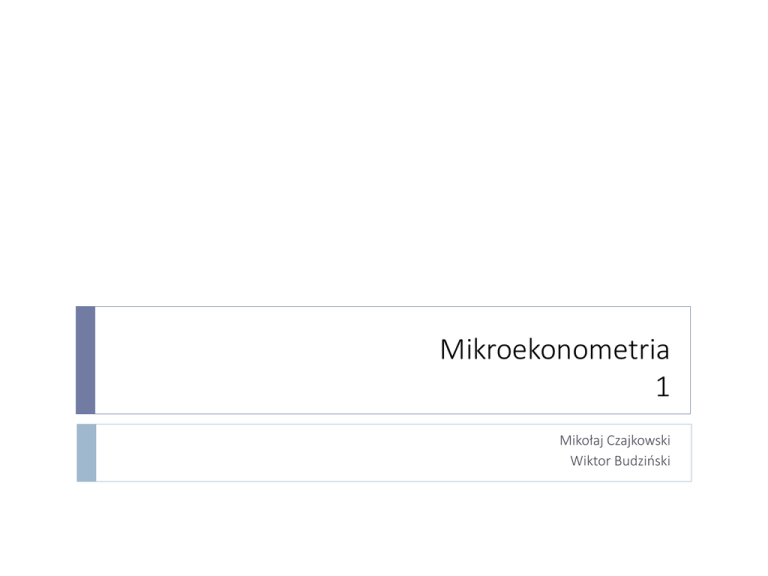The width and height of the screenshot is (768, 576).
Task: Click the right border of the title box
Action: tap(690, 360)
